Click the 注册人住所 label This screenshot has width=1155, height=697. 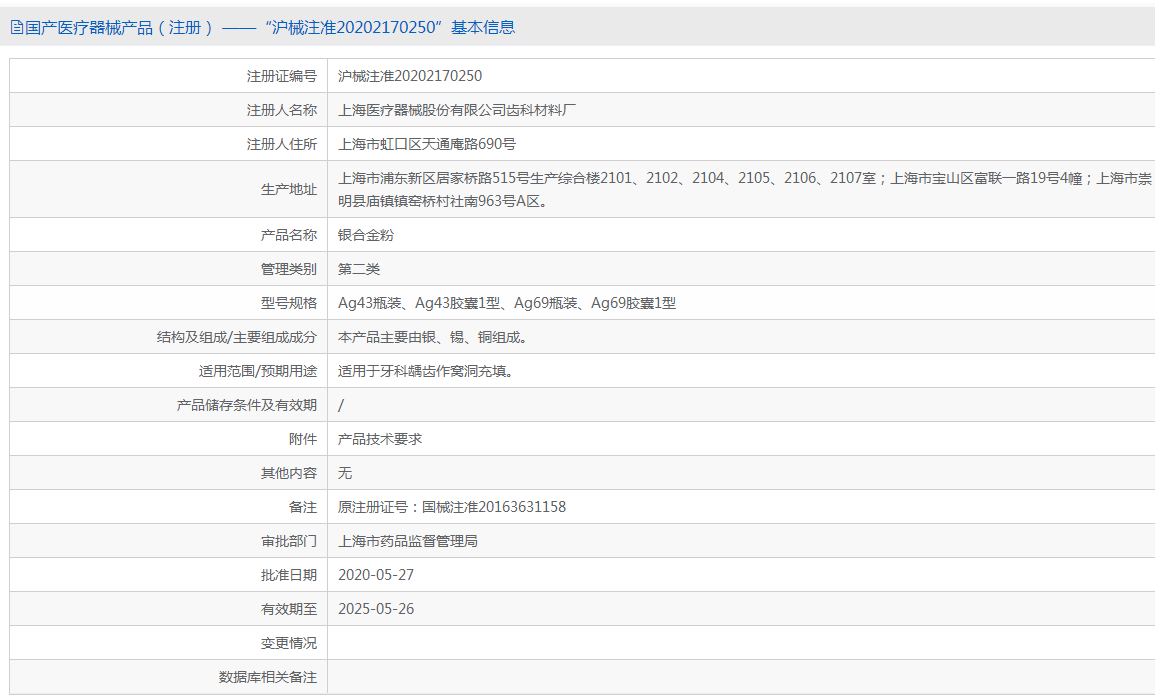[x=281, y=144]
